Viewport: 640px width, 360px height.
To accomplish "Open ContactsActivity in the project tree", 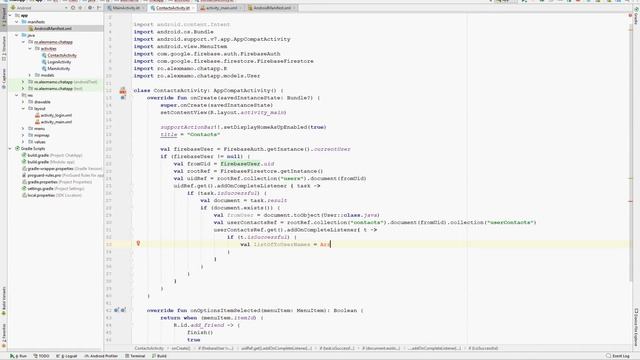I will (x=62, y=55).
